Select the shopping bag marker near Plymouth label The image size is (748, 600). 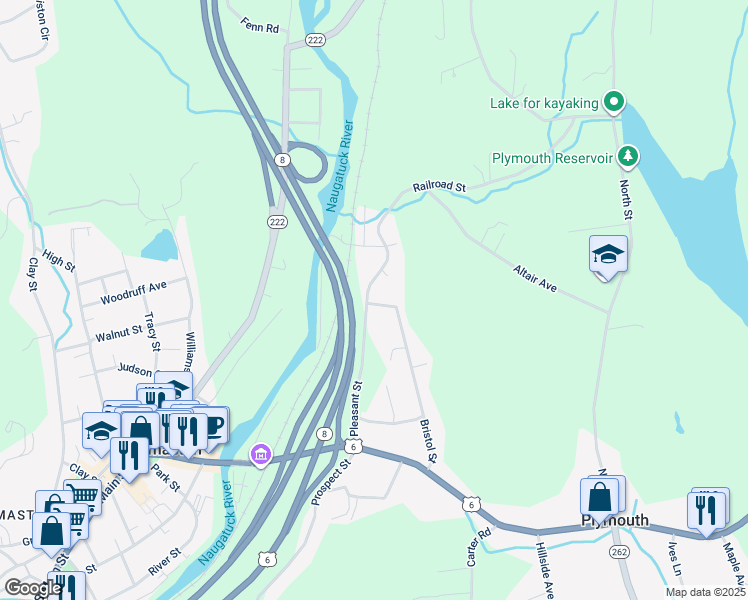pos(599,499)
